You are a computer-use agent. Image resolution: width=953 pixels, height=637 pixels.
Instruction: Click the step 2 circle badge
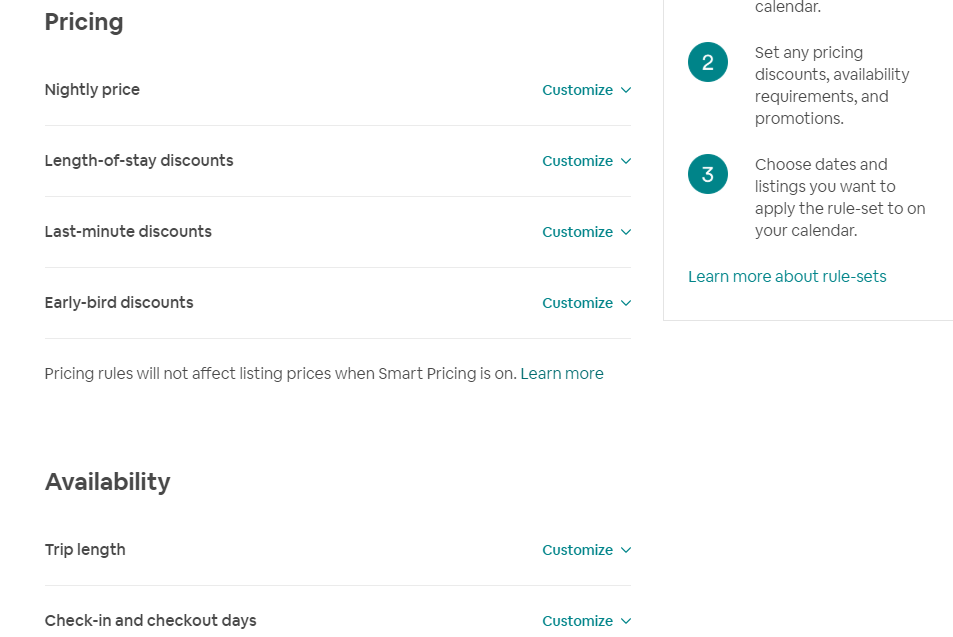tap(708, 63)
